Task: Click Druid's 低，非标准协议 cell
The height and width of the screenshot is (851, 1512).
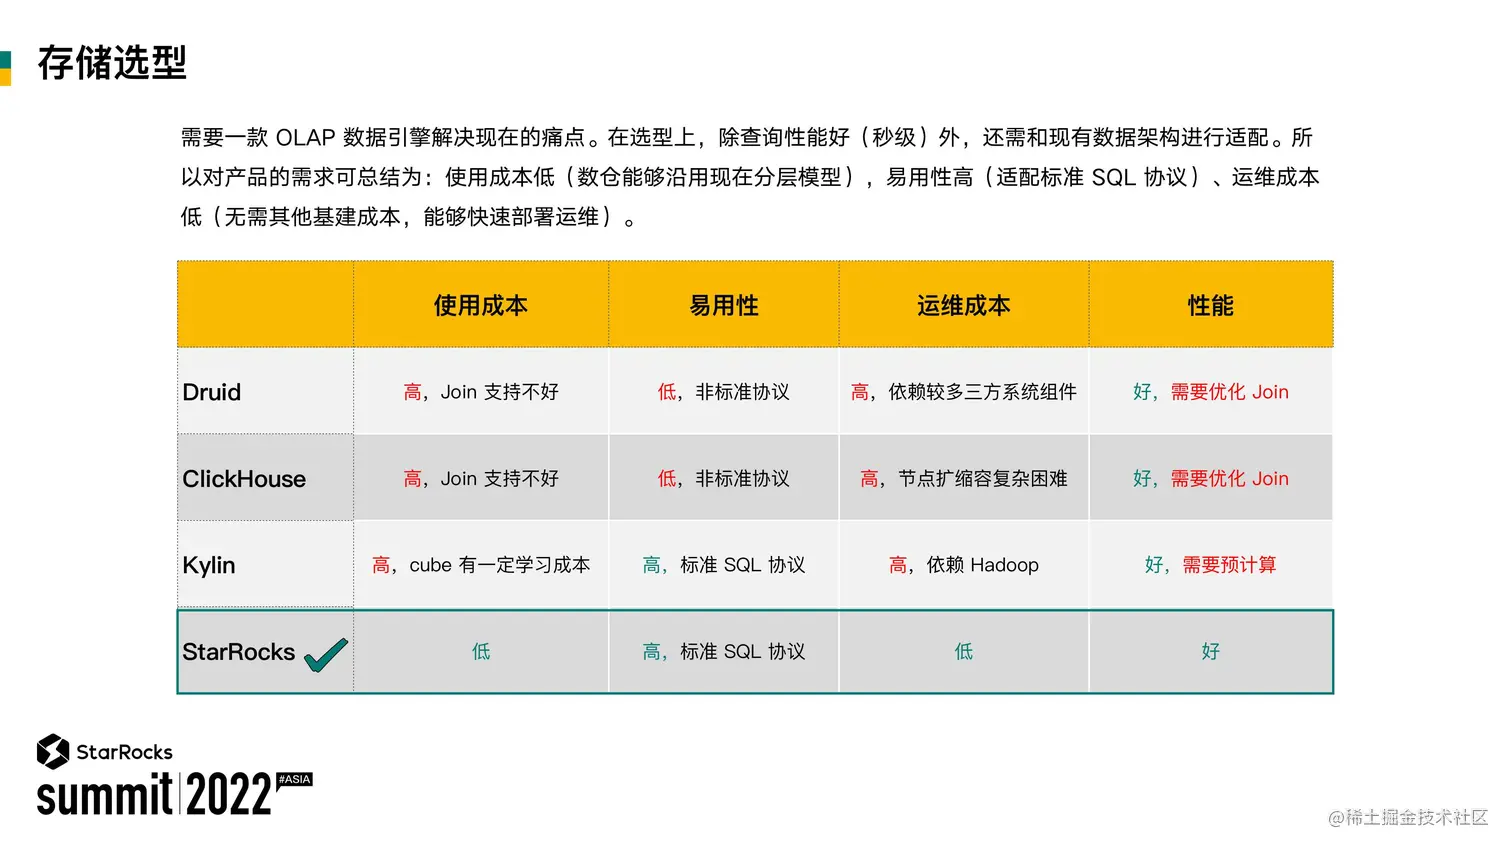Action: tap(724, 392)
